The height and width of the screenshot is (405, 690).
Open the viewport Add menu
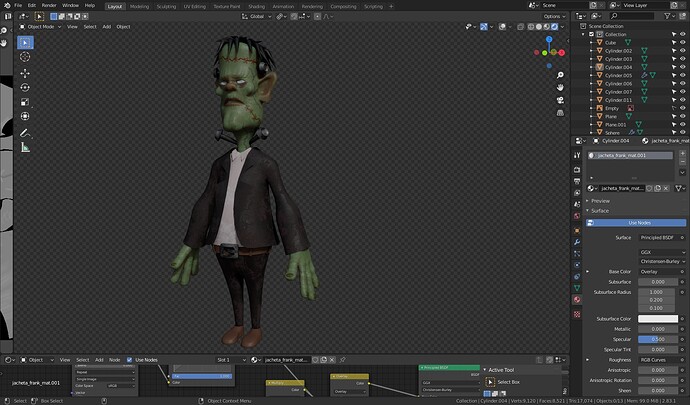[x=106, y=27]
